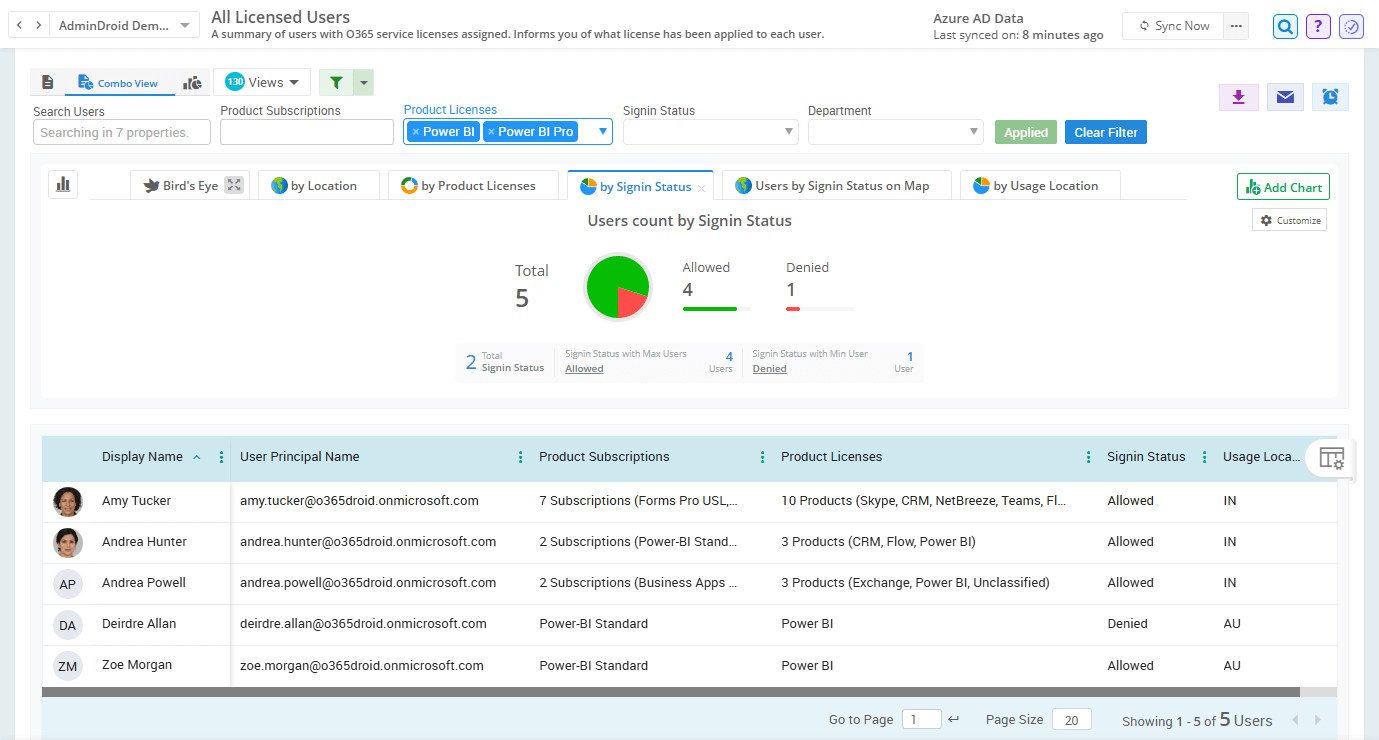Click the Go to Page input field
The width and height of the screenshot is (1379, 740).
(920, 718)
